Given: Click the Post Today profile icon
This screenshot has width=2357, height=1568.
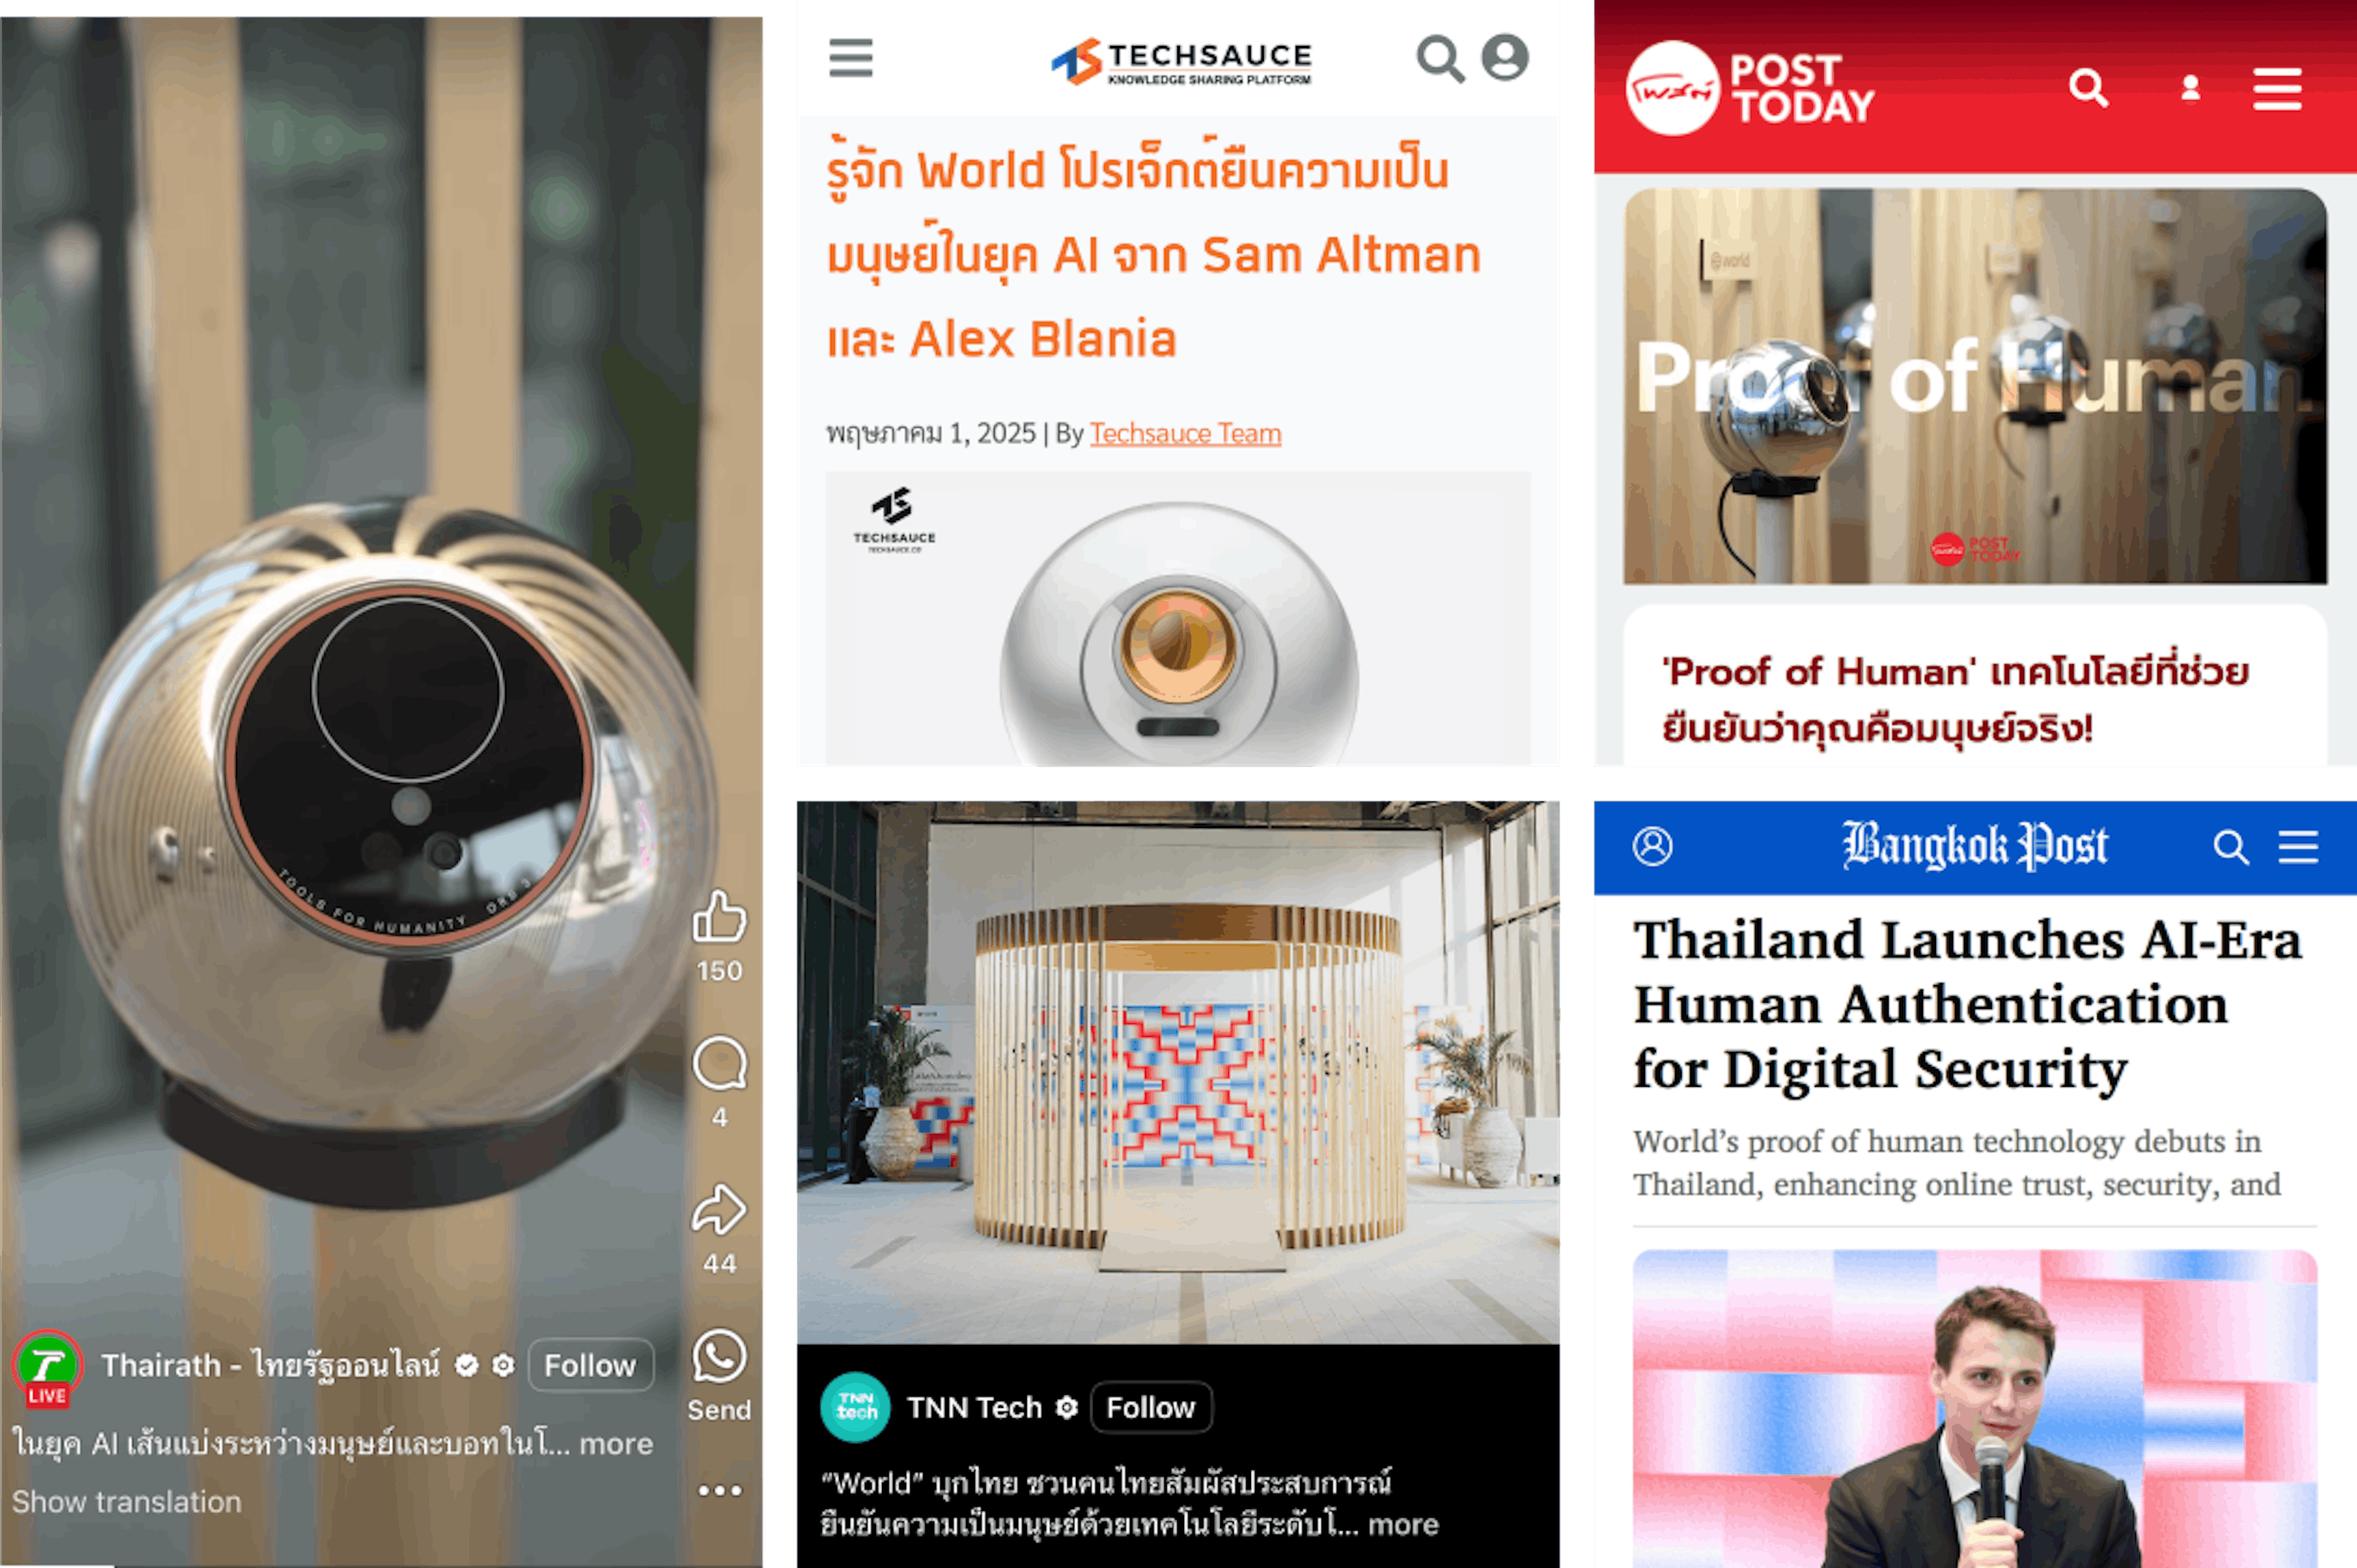Looking at the screenshot, I should 2190,88.
